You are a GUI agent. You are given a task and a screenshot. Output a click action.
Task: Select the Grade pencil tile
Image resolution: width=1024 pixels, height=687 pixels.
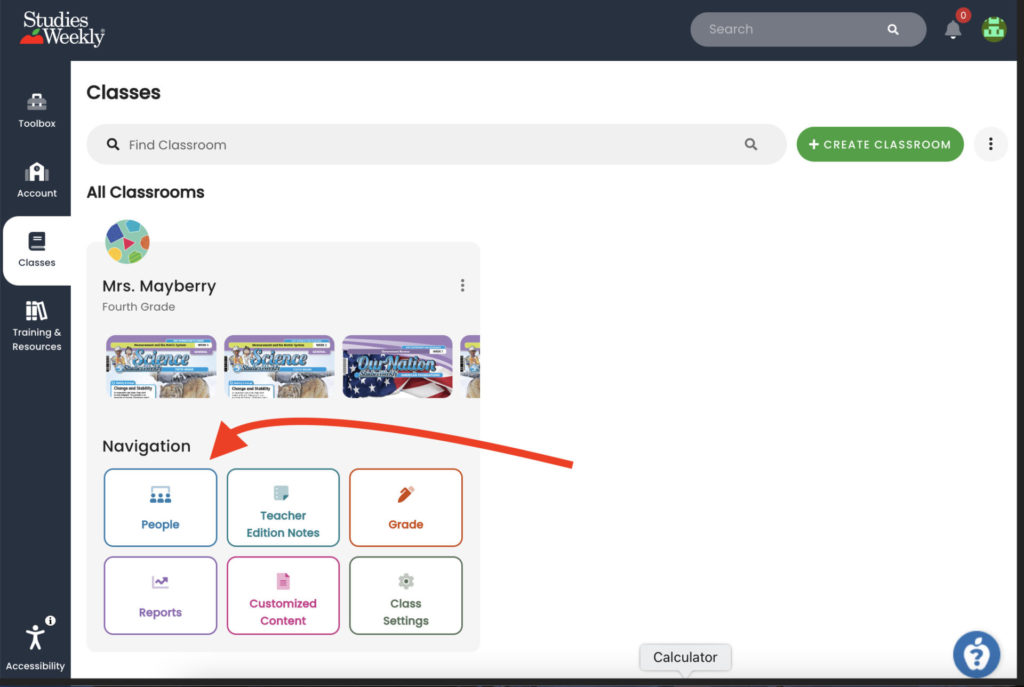pos(405,508)
